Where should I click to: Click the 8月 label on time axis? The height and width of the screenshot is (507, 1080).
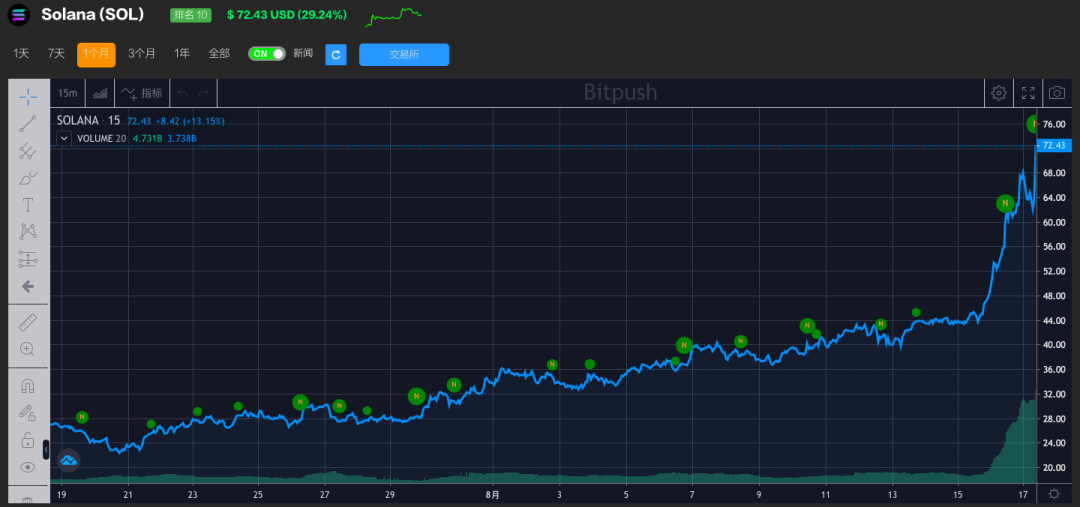492,494
